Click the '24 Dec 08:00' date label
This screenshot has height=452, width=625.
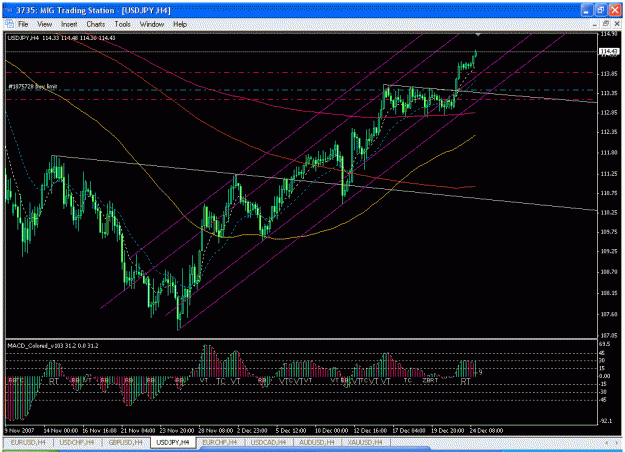pos(486,430)
